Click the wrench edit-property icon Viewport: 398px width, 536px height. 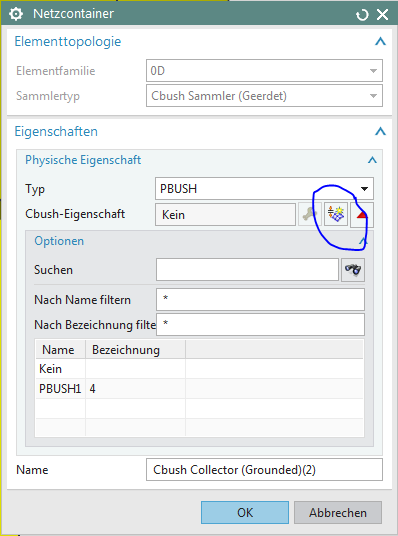[x=309, y=214]
